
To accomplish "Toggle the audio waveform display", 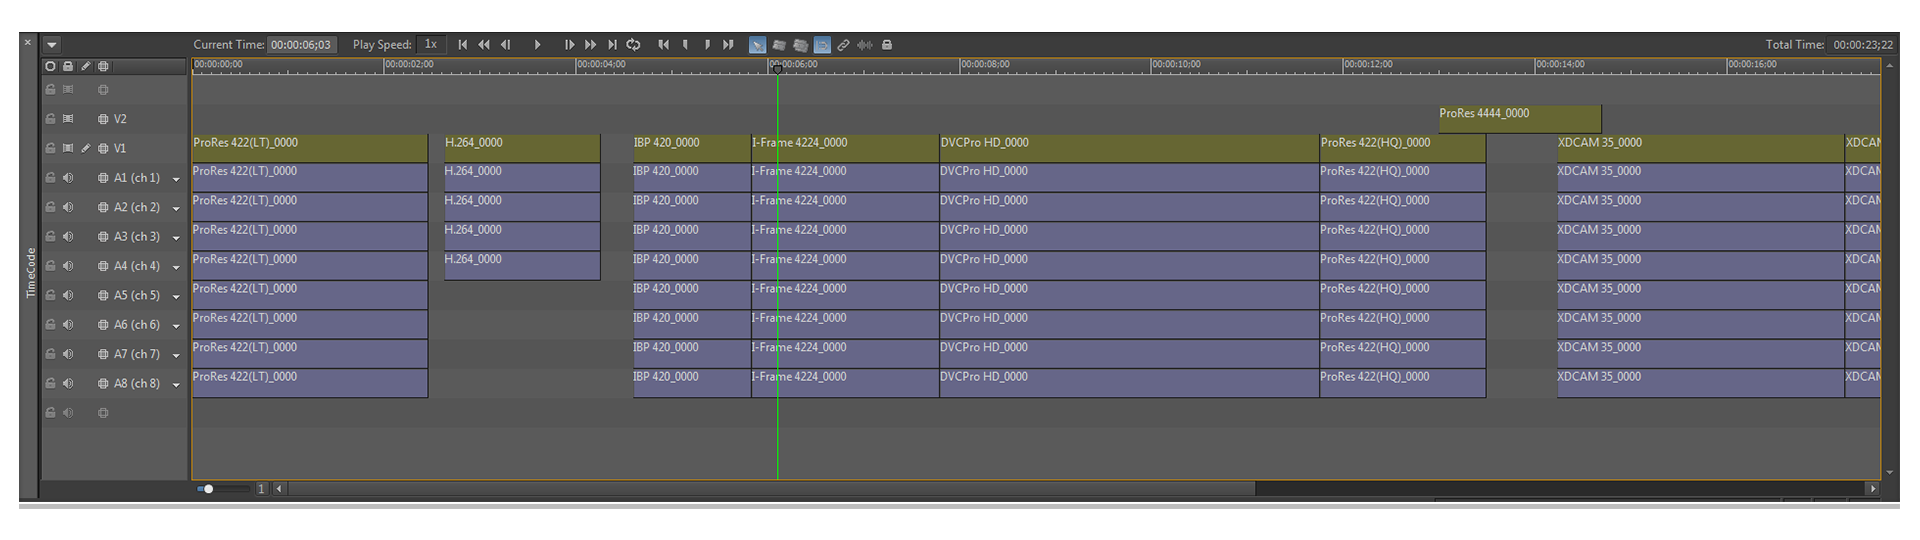I will click(865, 45).
